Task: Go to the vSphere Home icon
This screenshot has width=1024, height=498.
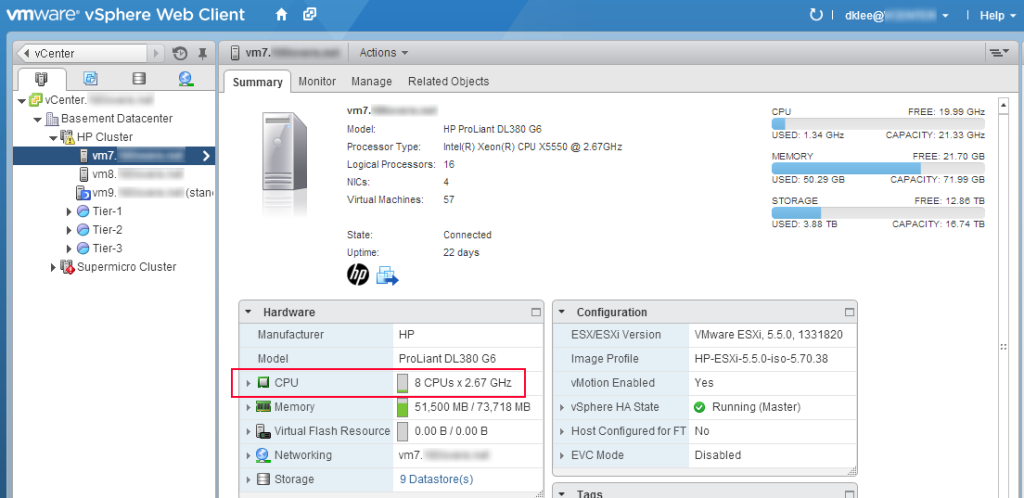Action: (x=281, y=14)
